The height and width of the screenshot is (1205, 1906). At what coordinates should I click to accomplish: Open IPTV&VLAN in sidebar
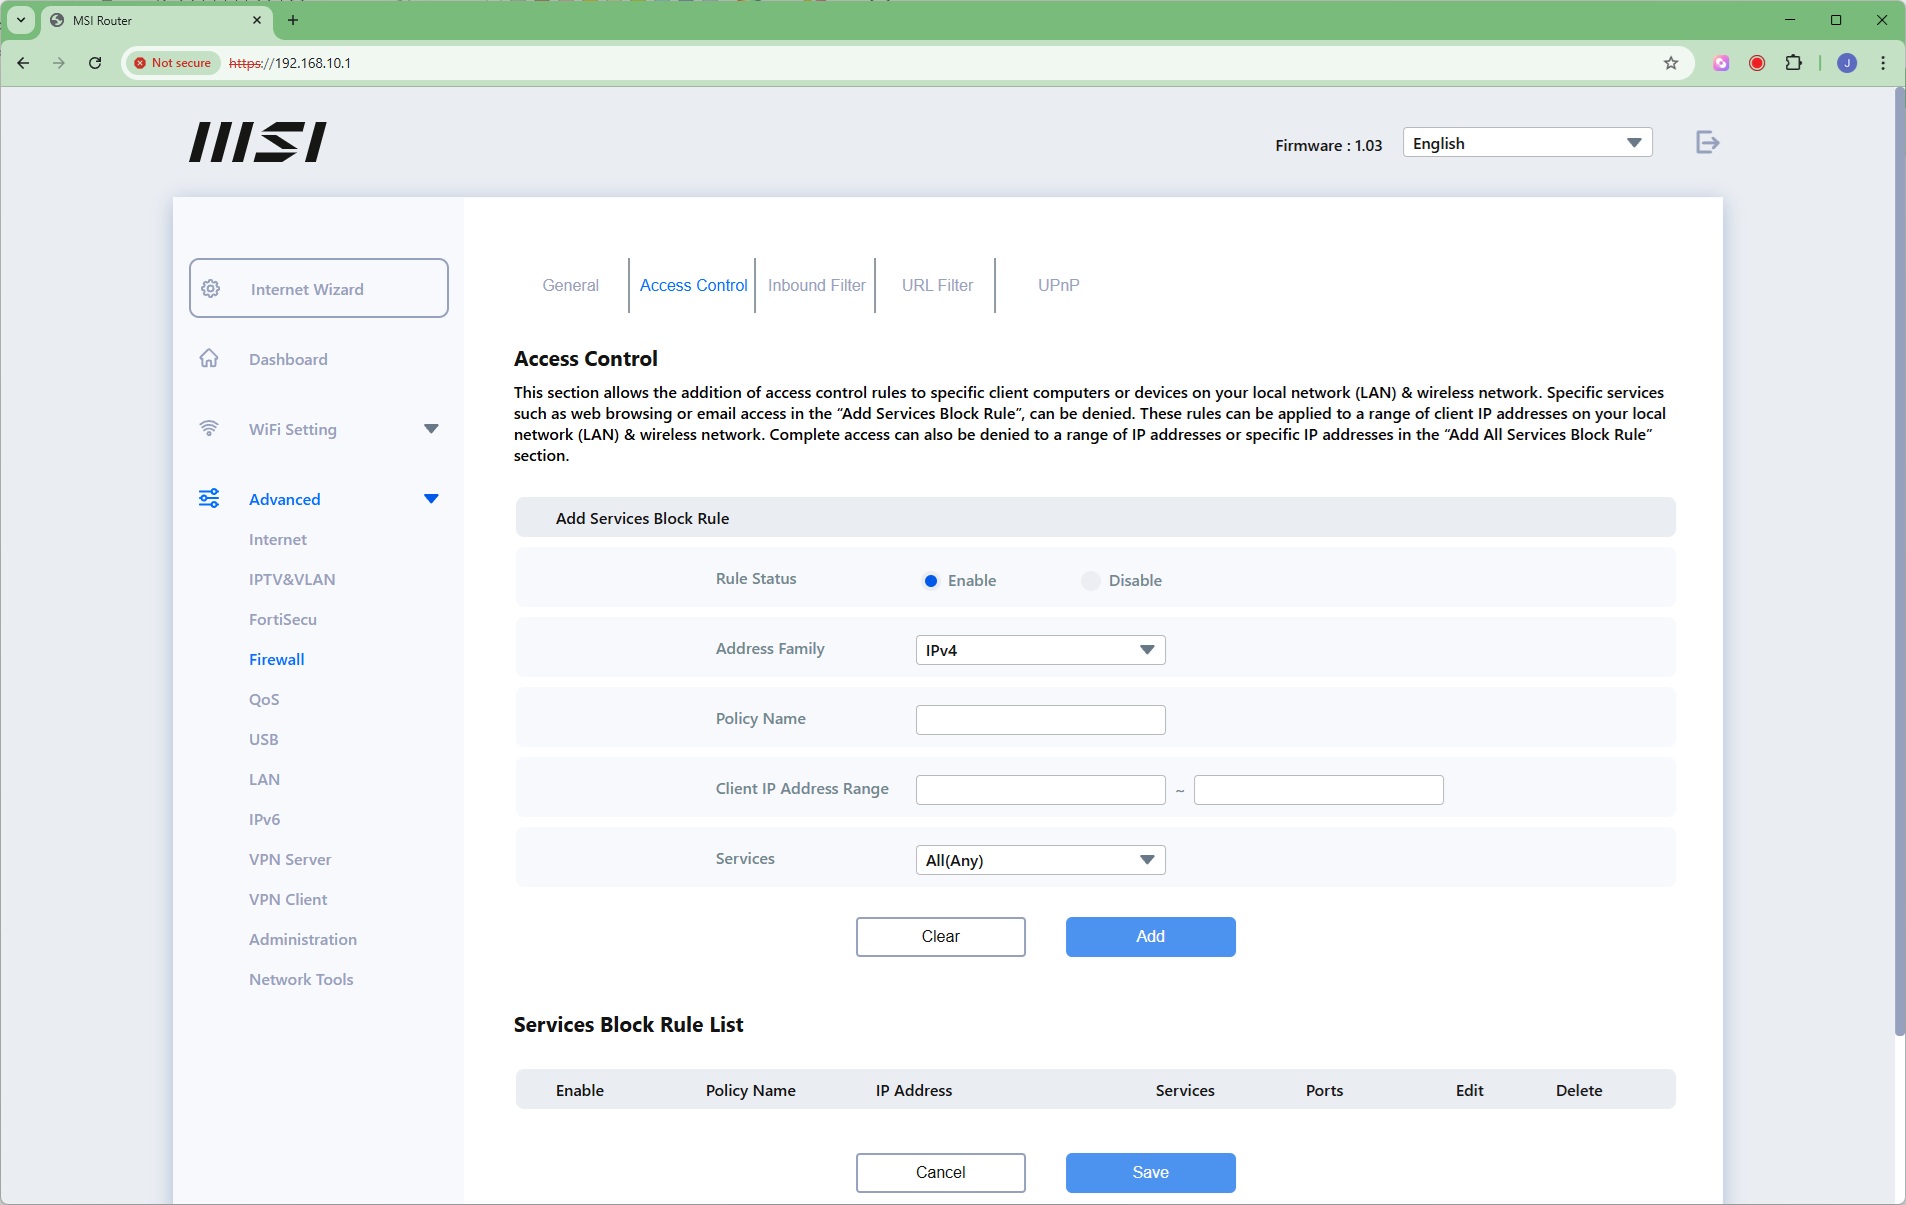tap(292, 579)
